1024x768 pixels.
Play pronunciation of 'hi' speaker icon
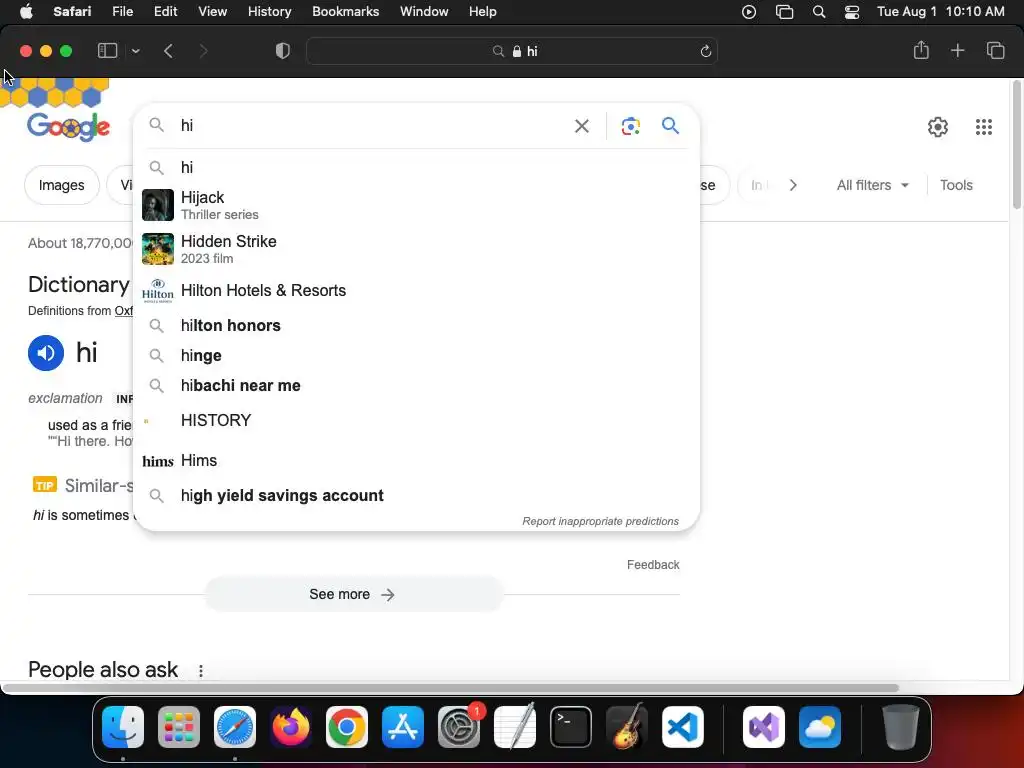[x=46, y=353]
